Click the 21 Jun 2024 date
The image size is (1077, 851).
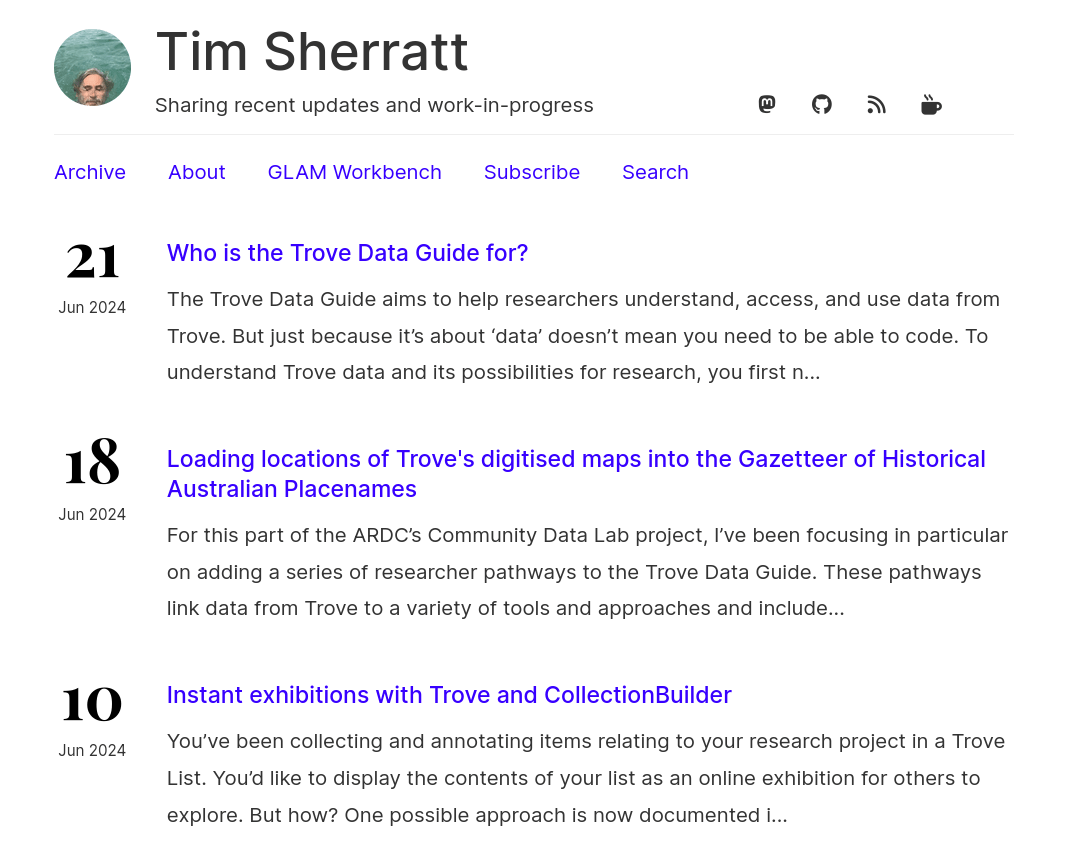[92, 278]
